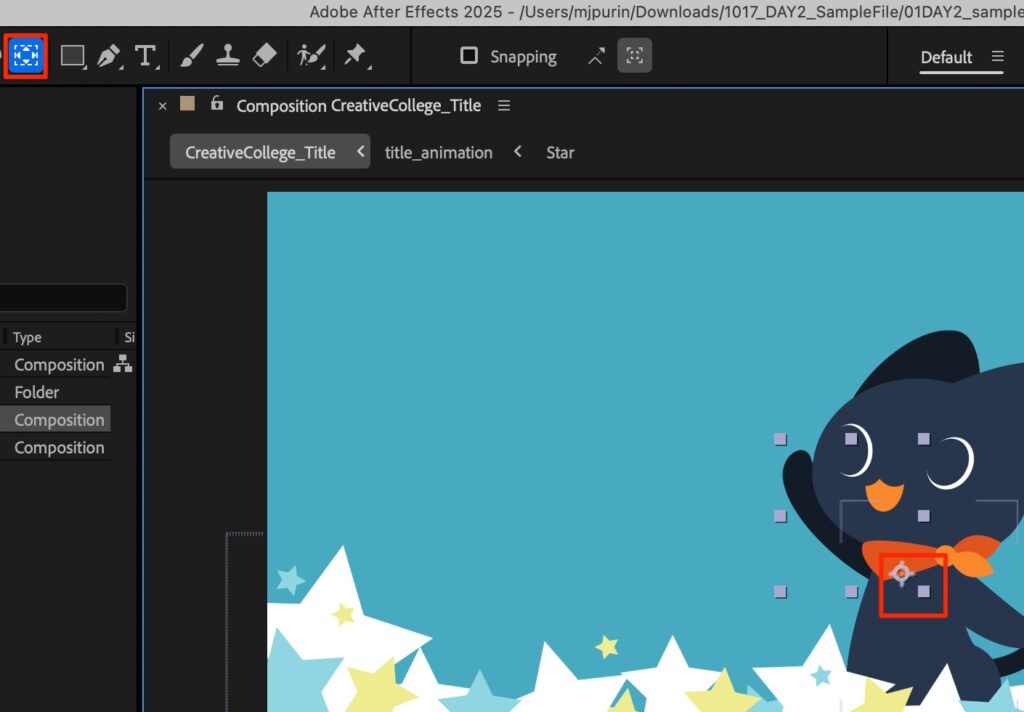Toggle the composition panel lock icon
The image size is (1024, 712).
pyautogui.click(x=216, y=104)
